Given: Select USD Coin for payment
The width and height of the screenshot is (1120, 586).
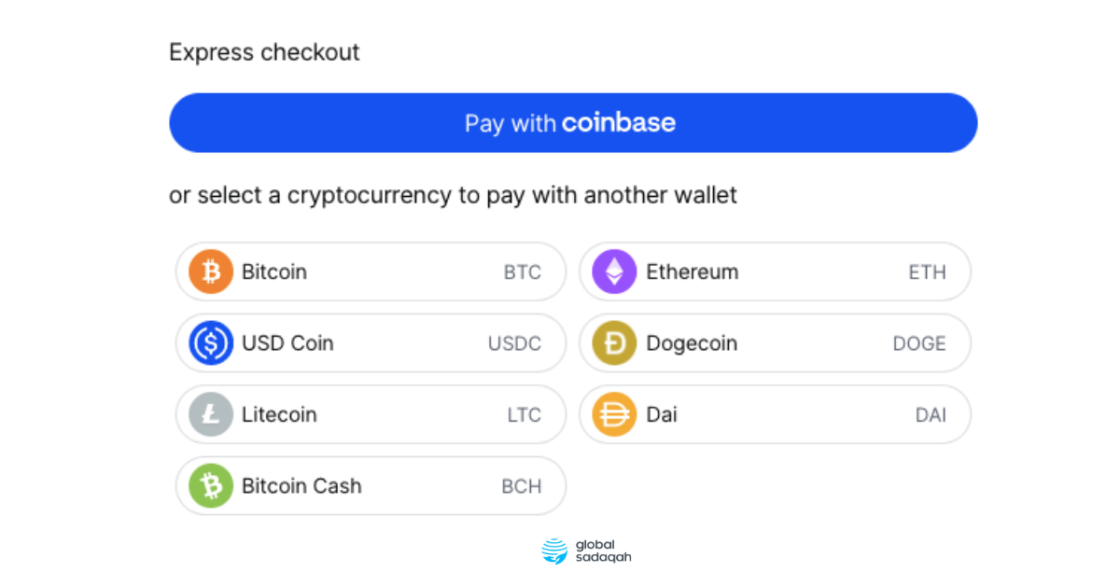Looking at the screenshot, I should click(x=370, y=343).
